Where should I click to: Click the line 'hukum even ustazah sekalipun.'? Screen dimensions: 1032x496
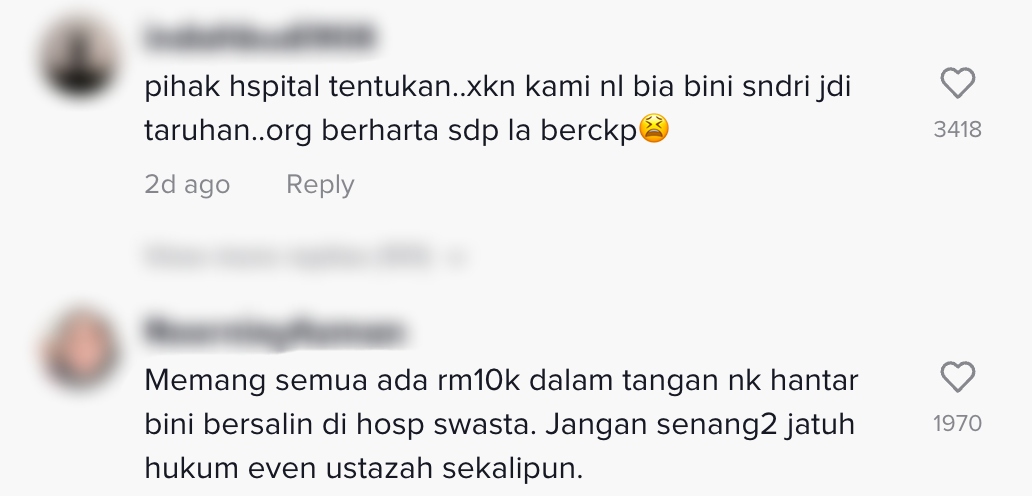363,468
